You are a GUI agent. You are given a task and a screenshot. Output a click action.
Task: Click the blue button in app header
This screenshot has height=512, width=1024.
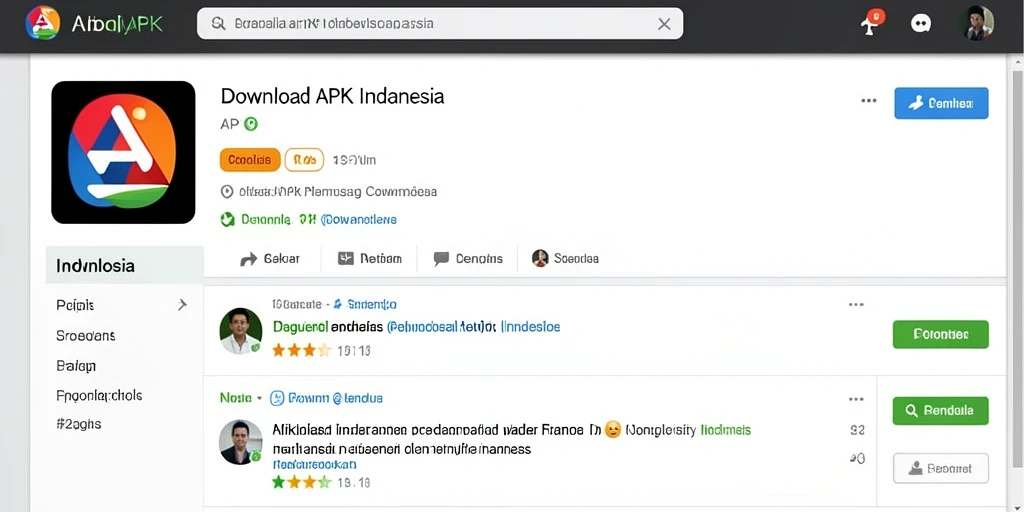point(941,103)
